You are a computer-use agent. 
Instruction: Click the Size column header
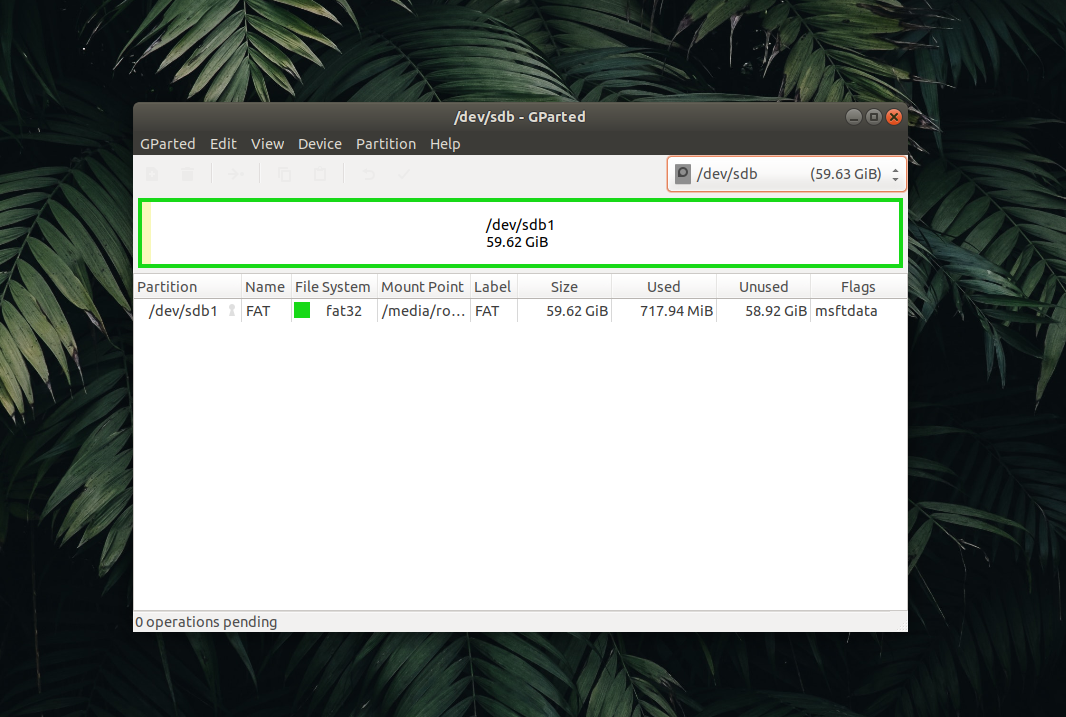pos(564,287)
